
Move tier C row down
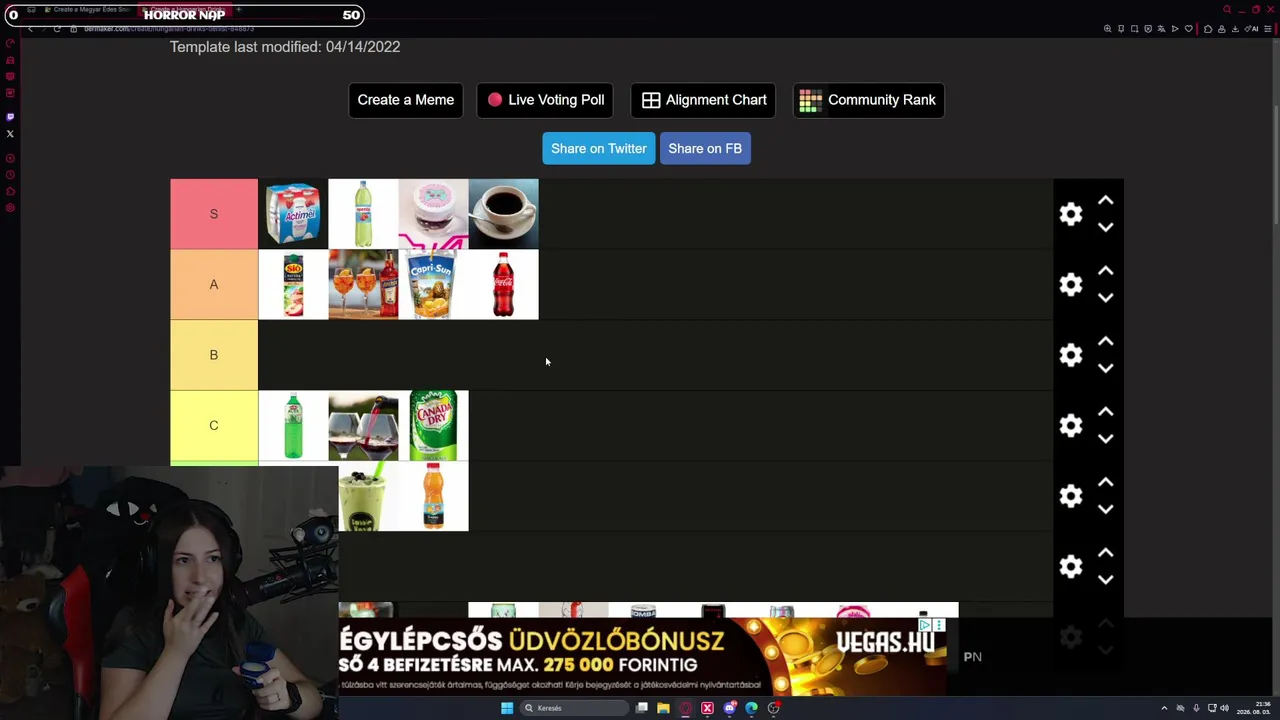coord(1106,438)
